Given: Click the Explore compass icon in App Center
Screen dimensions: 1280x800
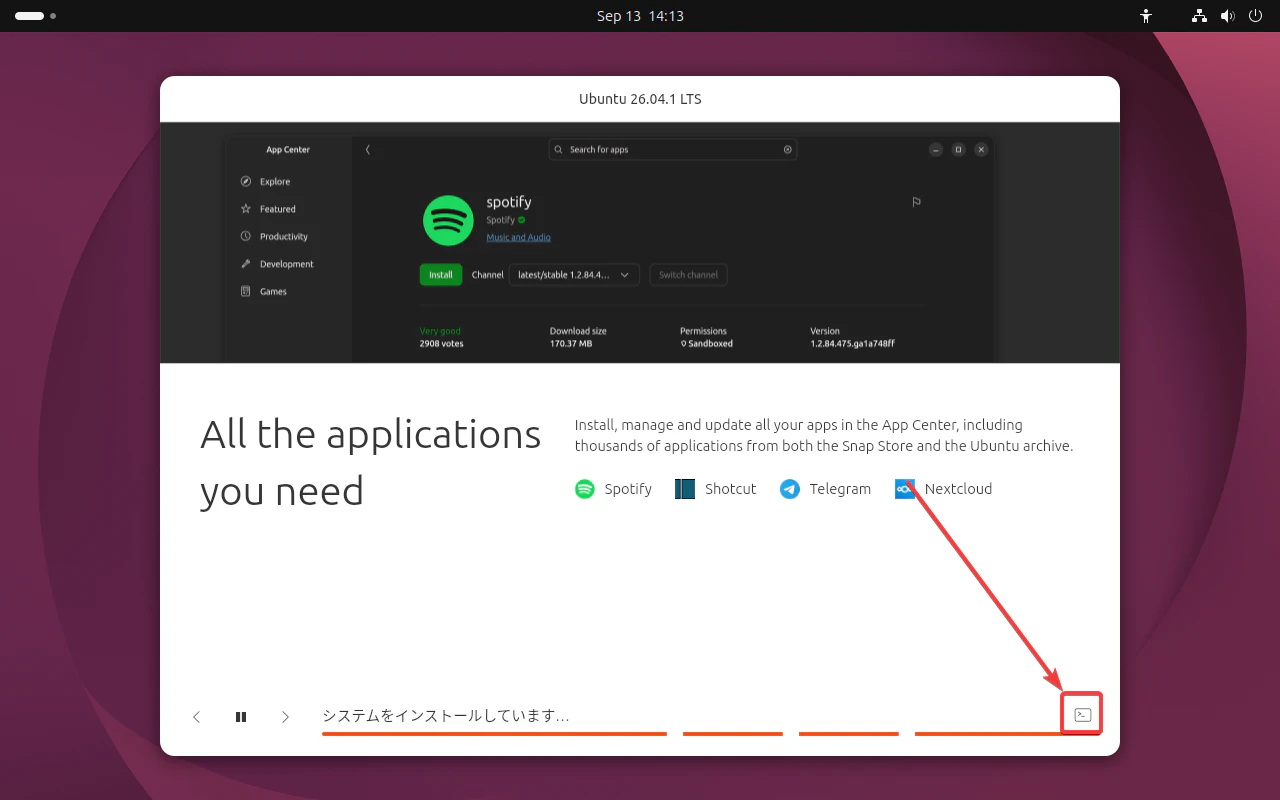Looking at the screenshot, I should point(246,181).
